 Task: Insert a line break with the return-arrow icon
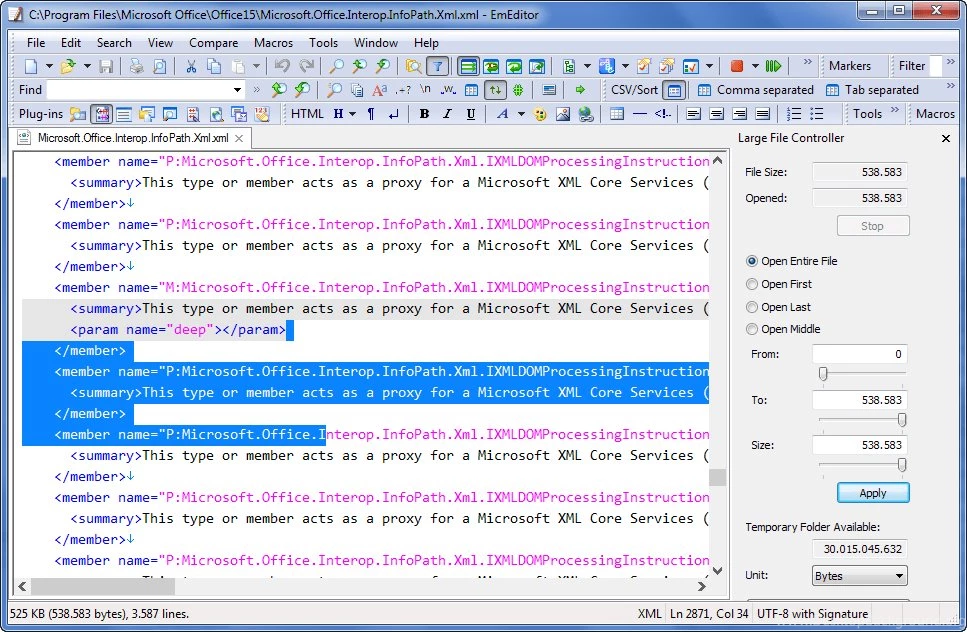tap(393, 113)
